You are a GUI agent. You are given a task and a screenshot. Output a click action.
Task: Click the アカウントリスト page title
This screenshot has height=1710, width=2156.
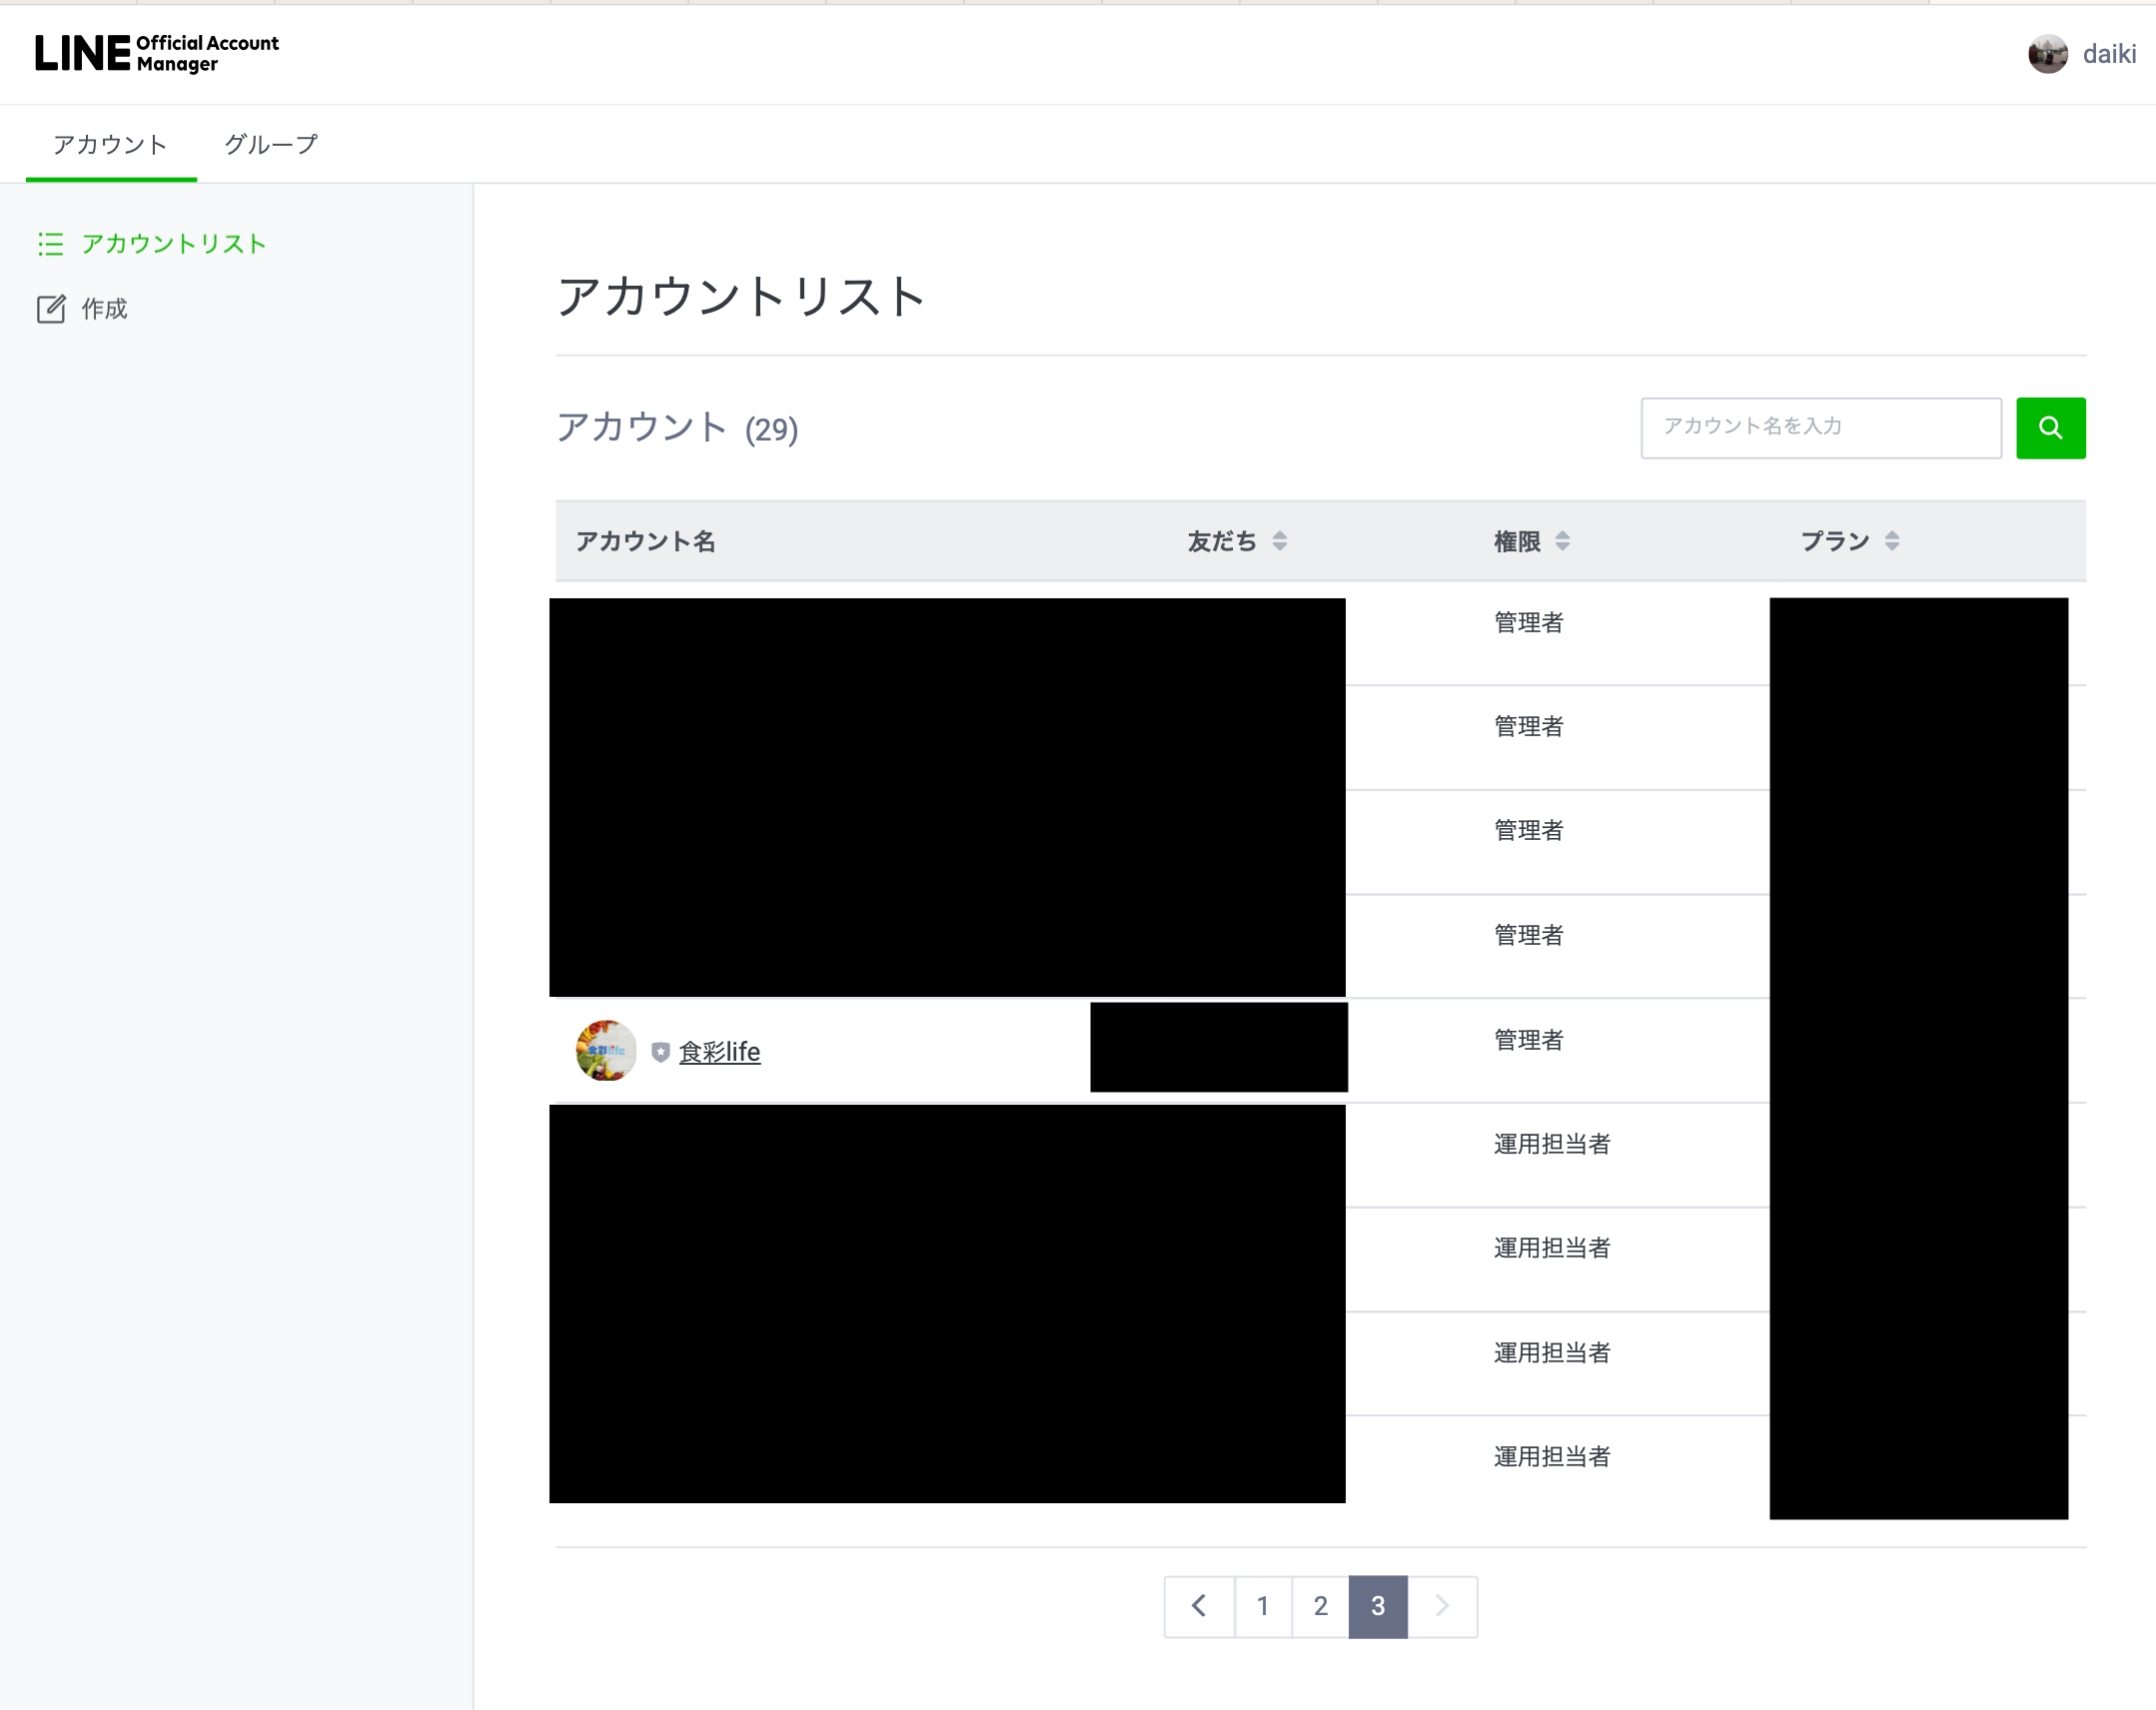click(741, 297)
